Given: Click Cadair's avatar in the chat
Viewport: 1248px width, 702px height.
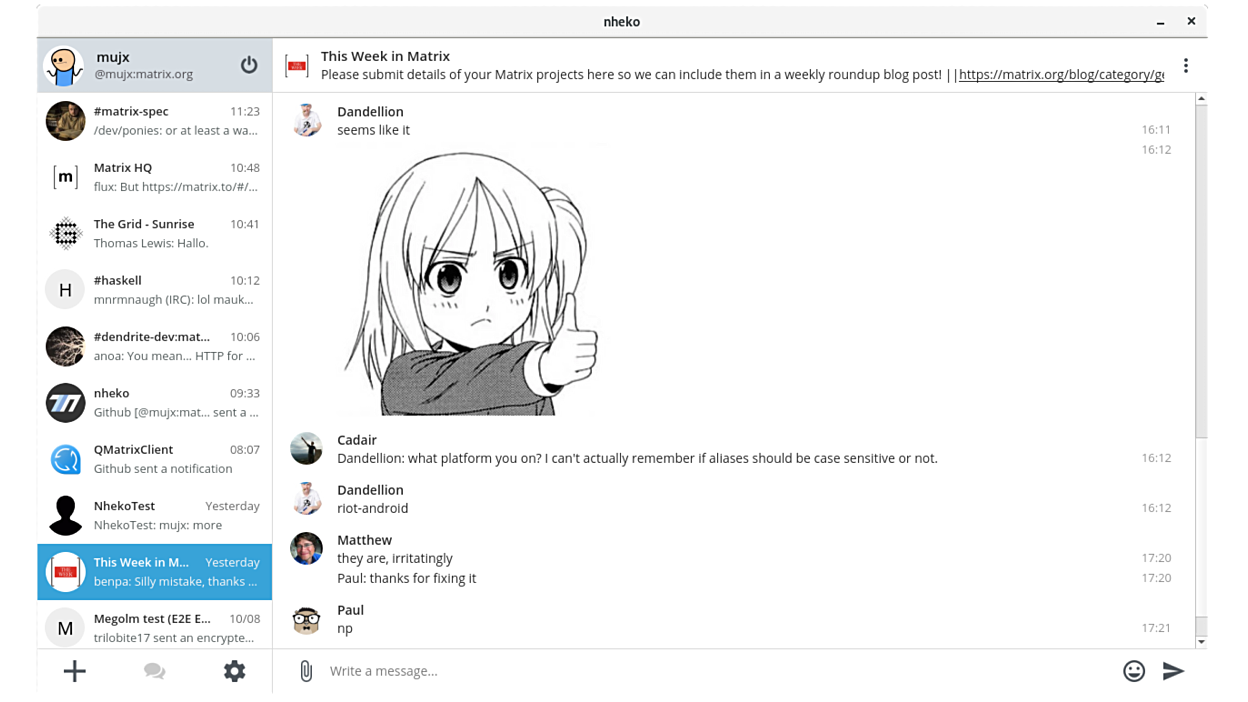Looking at the screenshot, I should (306, 449).
